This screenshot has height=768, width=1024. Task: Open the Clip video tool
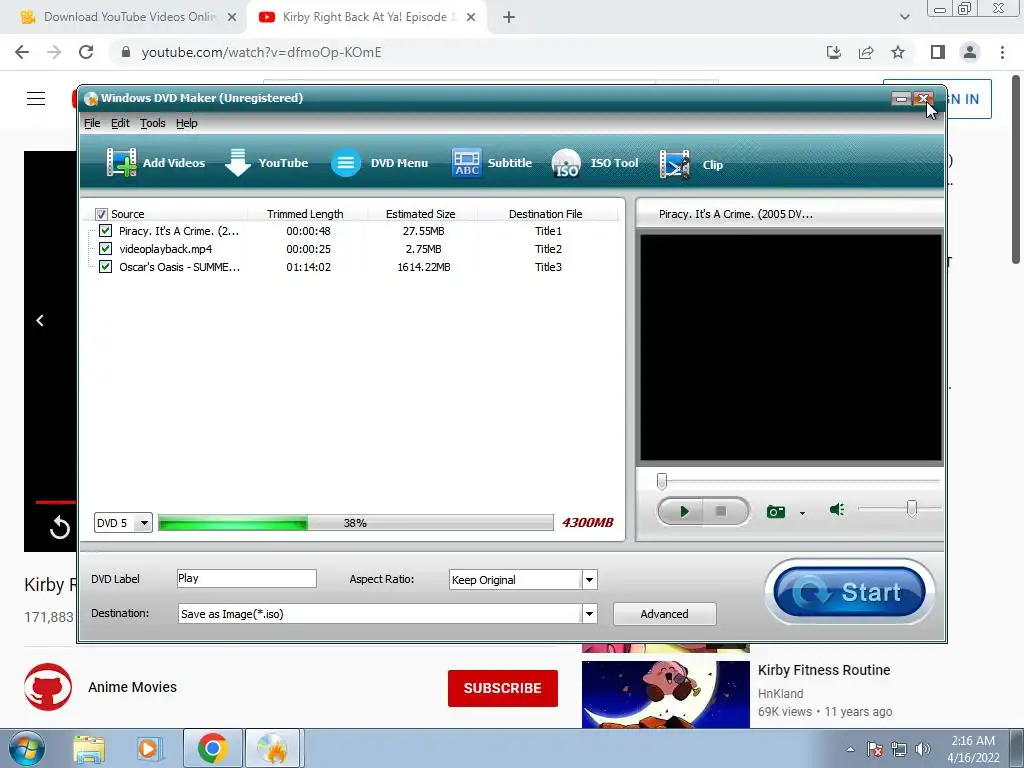pos(692,164)
